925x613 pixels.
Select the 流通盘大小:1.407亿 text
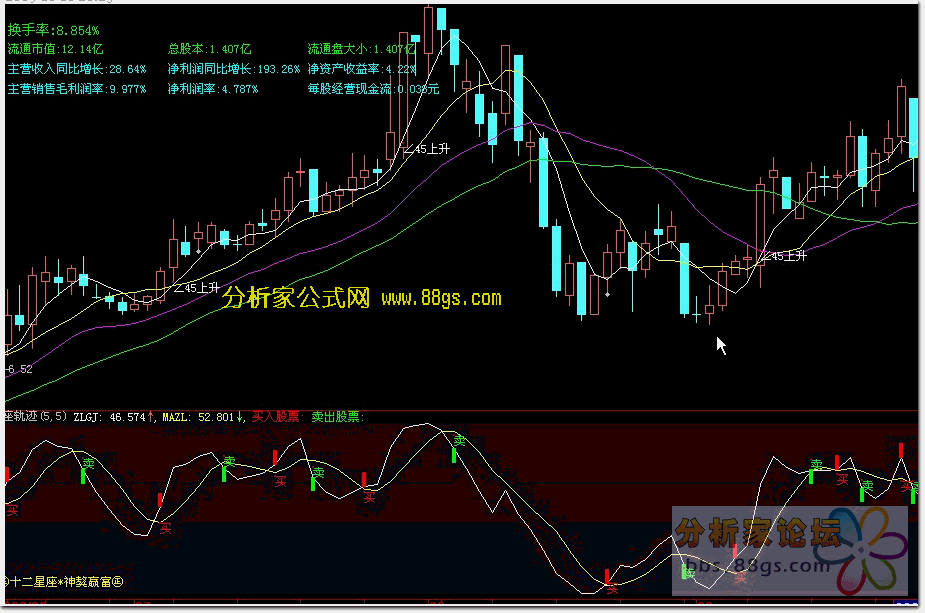click(362, 49)
